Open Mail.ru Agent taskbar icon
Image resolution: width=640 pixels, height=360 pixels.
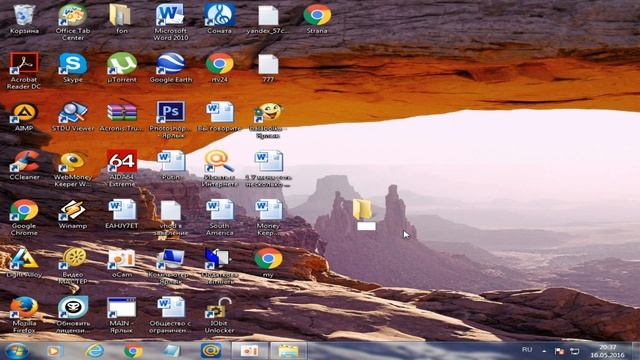coord(211,351)
